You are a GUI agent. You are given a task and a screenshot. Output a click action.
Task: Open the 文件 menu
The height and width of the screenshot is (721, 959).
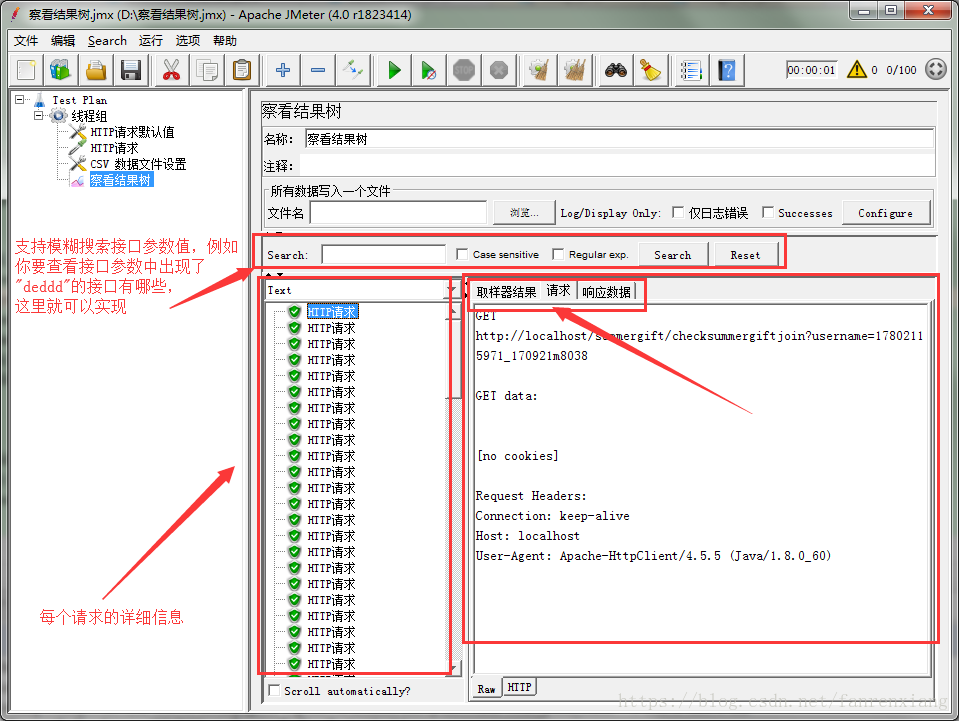point(26,40)
